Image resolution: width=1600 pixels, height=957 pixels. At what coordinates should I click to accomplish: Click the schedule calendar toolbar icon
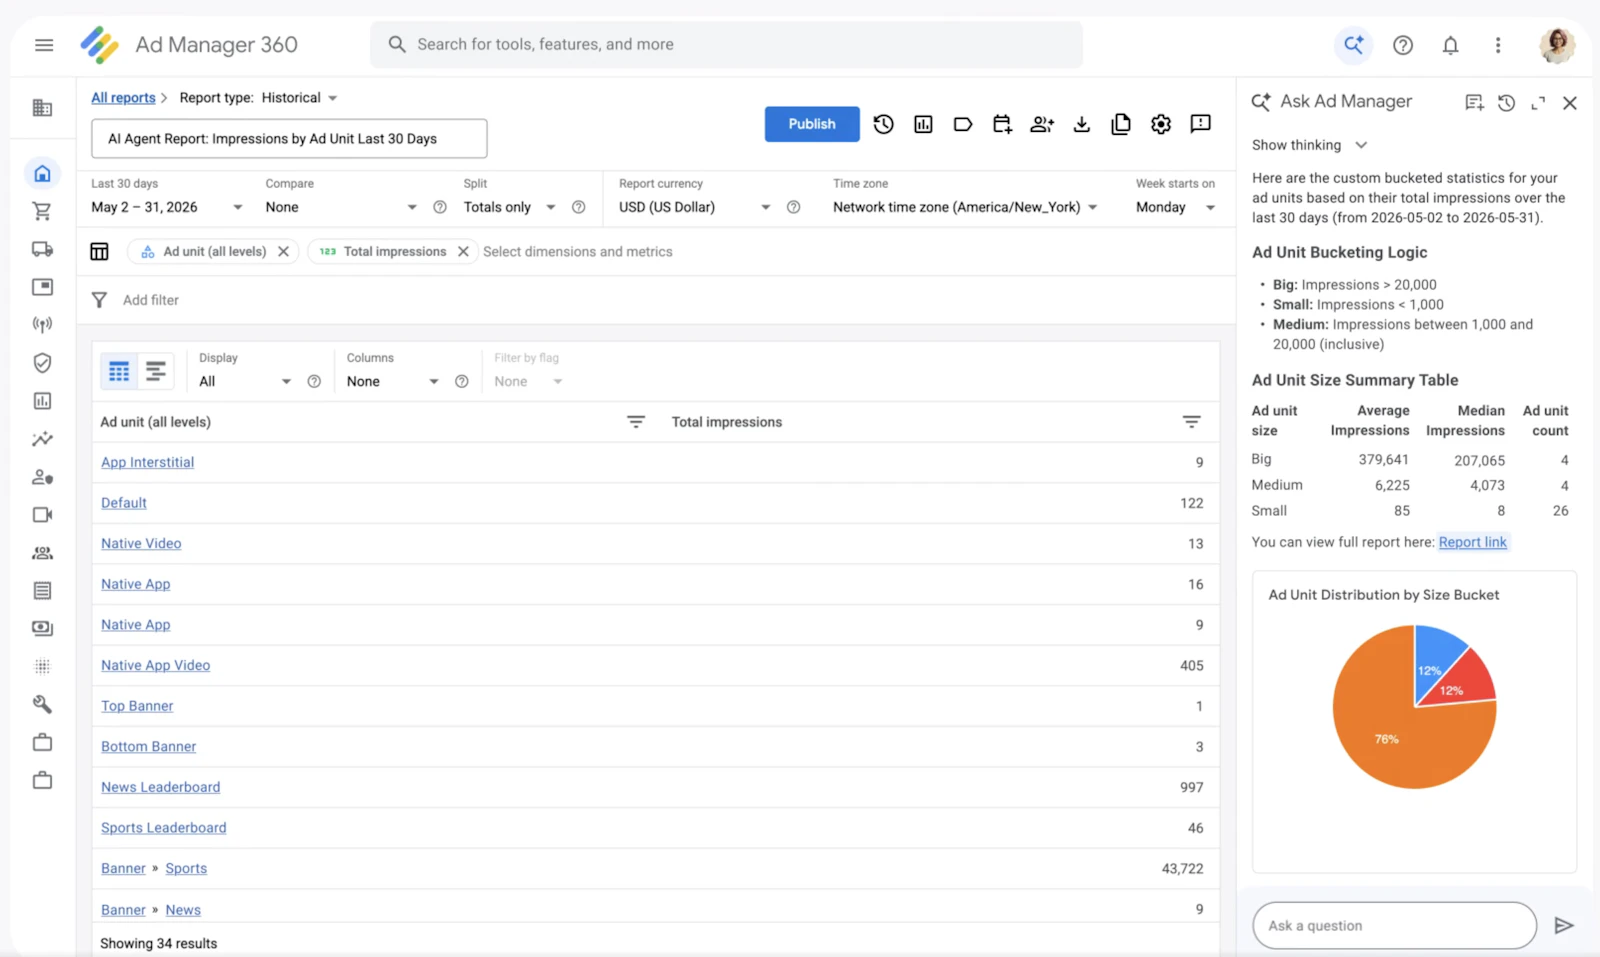tap(1002, 124)
